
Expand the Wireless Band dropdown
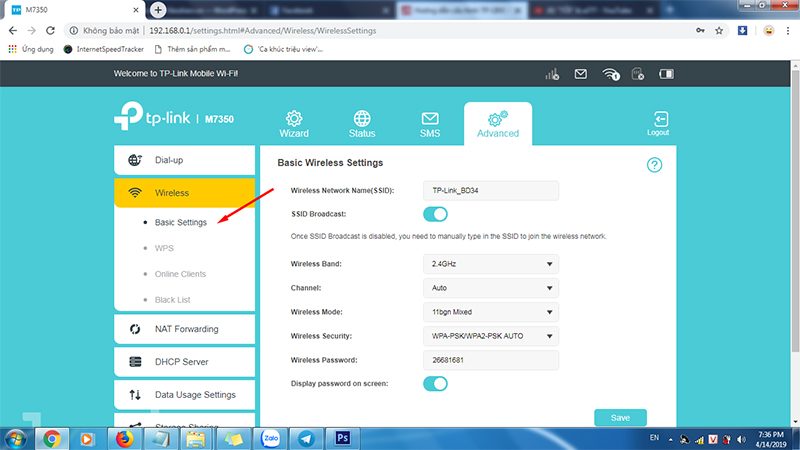pos(490,264)
